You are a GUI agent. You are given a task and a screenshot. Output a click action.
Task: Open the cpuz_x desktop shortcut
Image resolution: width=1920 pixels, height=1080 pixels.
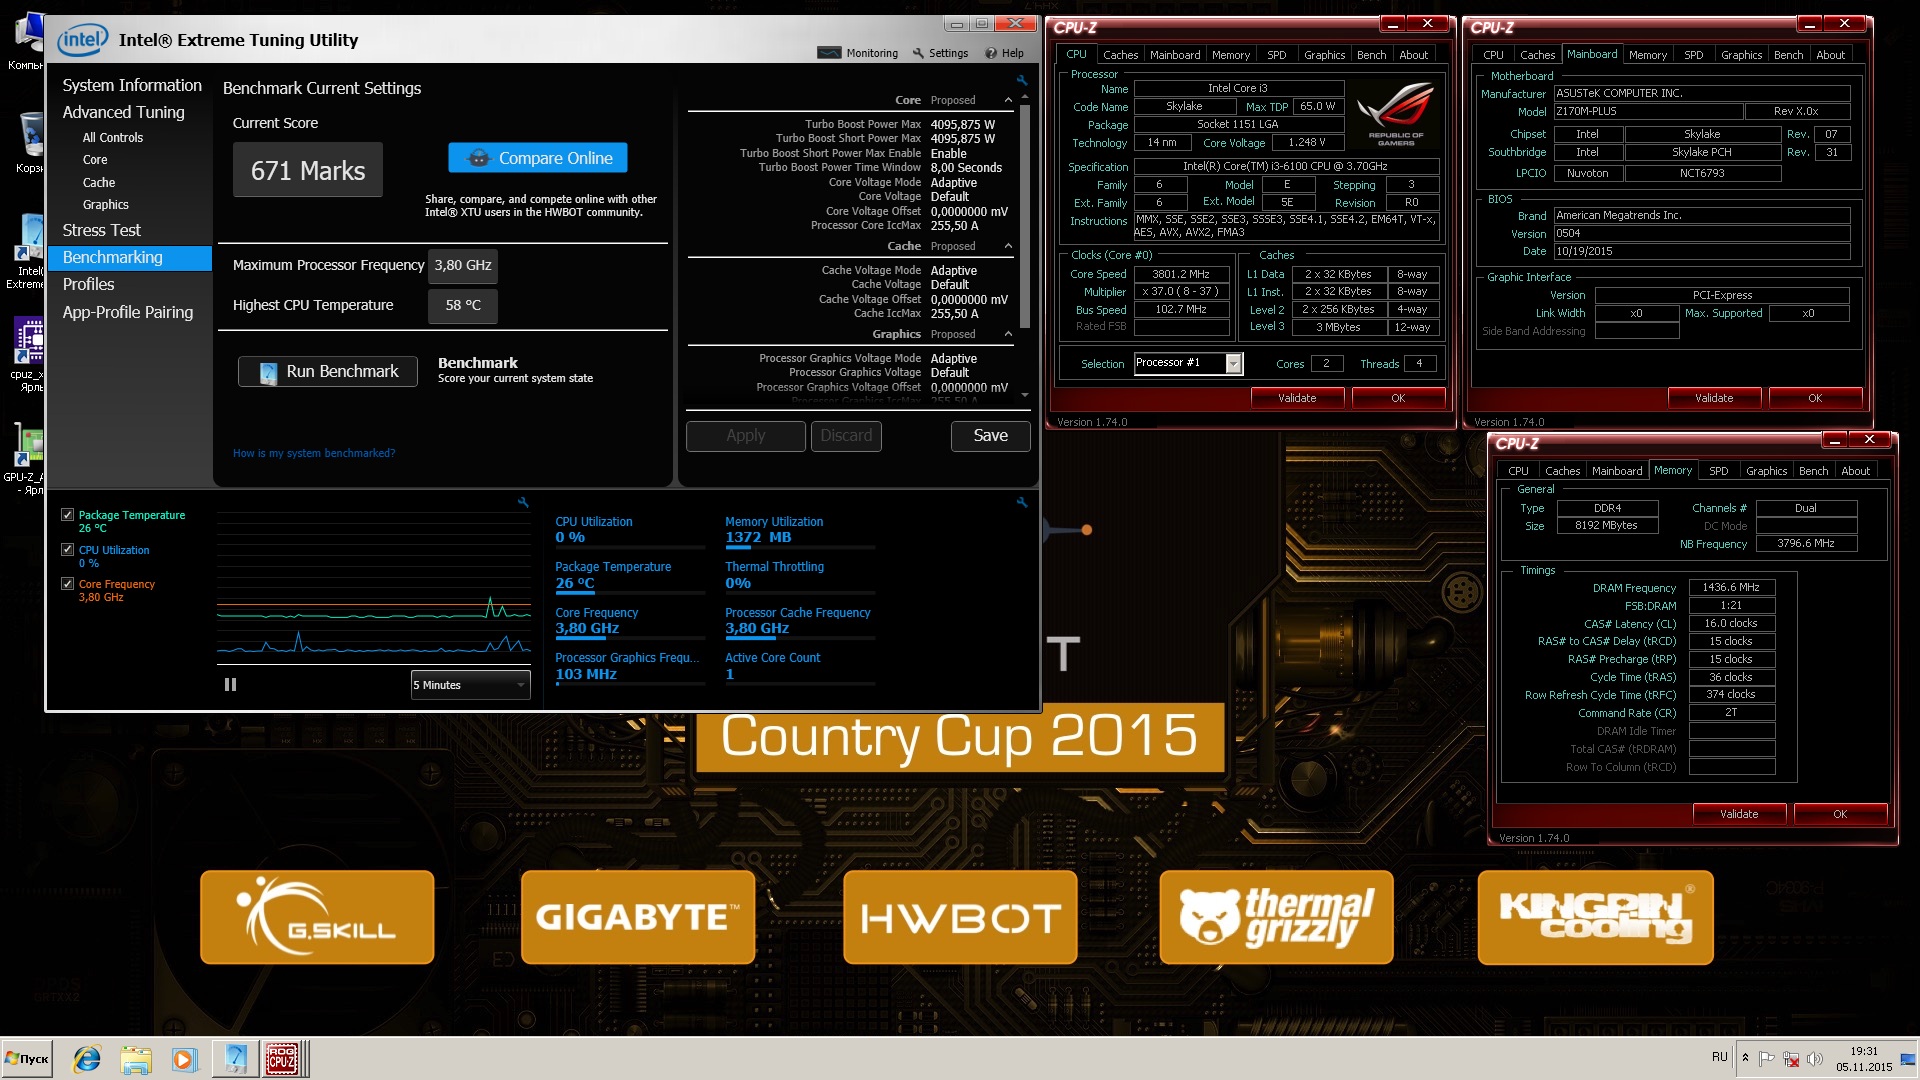click(28, 354)
